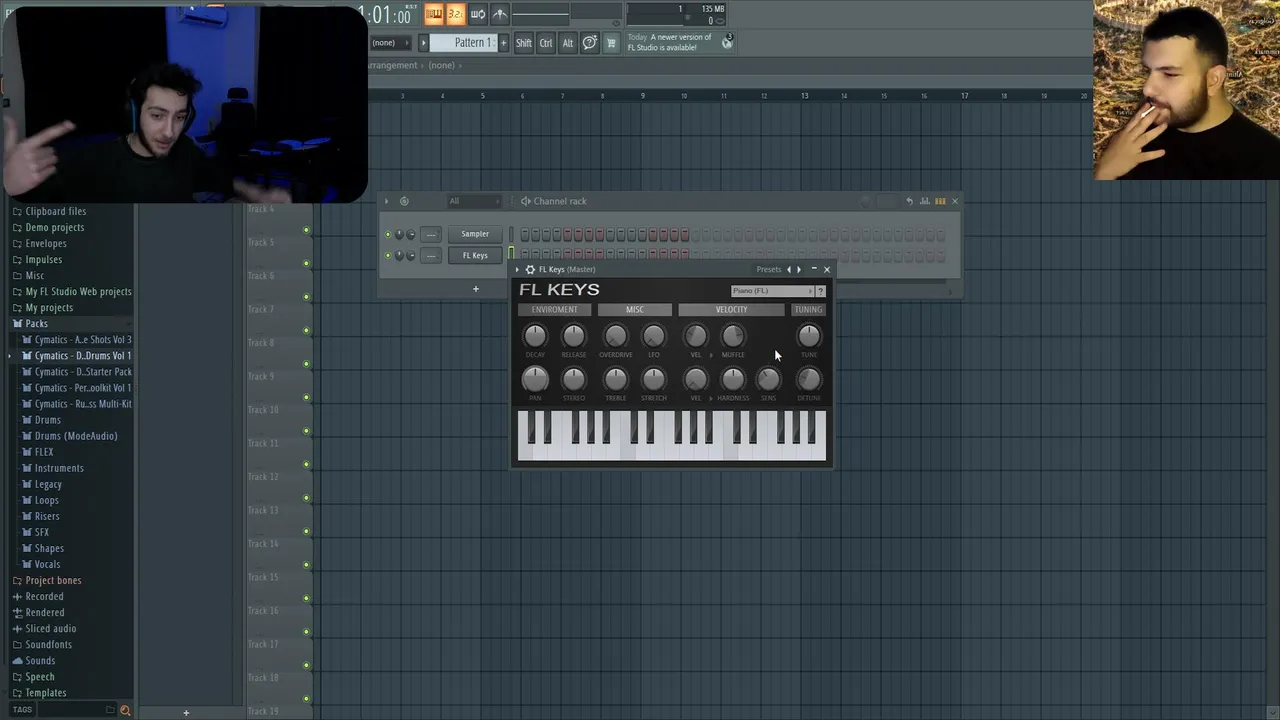Viewport: 1280px width, 720px height.
Task: Toggle Alt modifier button
Action: pyautogui.click(x=567, y=43)
